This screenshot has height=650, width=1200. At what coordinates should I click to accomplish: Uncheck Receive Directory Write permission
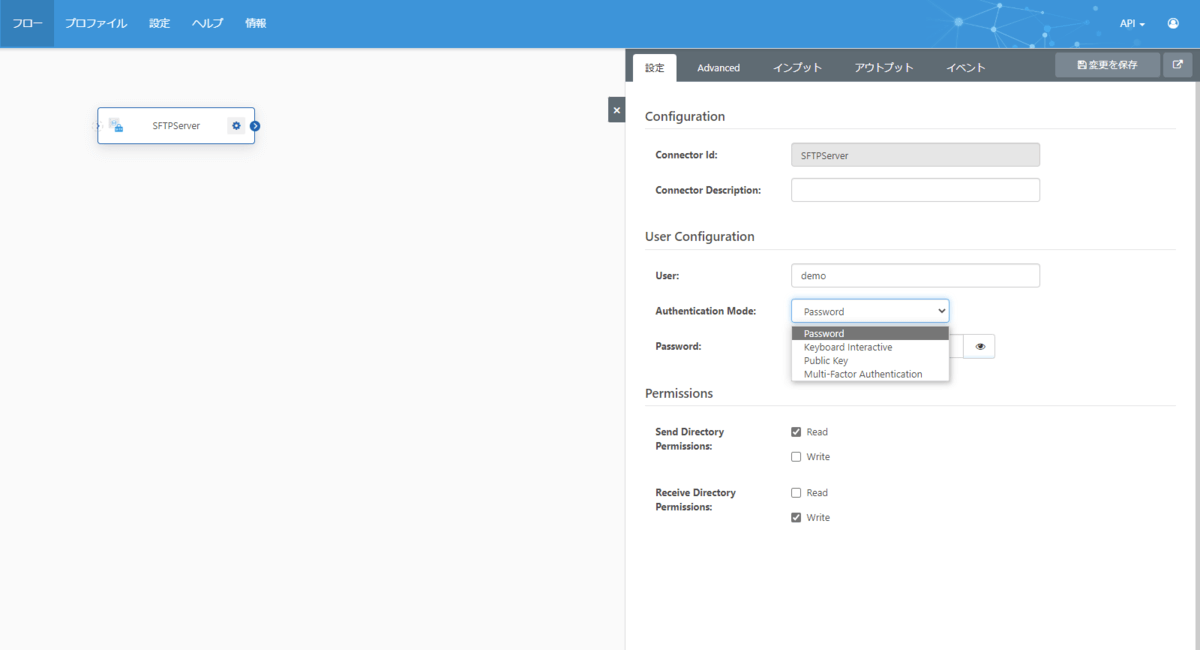coord(796,518)
